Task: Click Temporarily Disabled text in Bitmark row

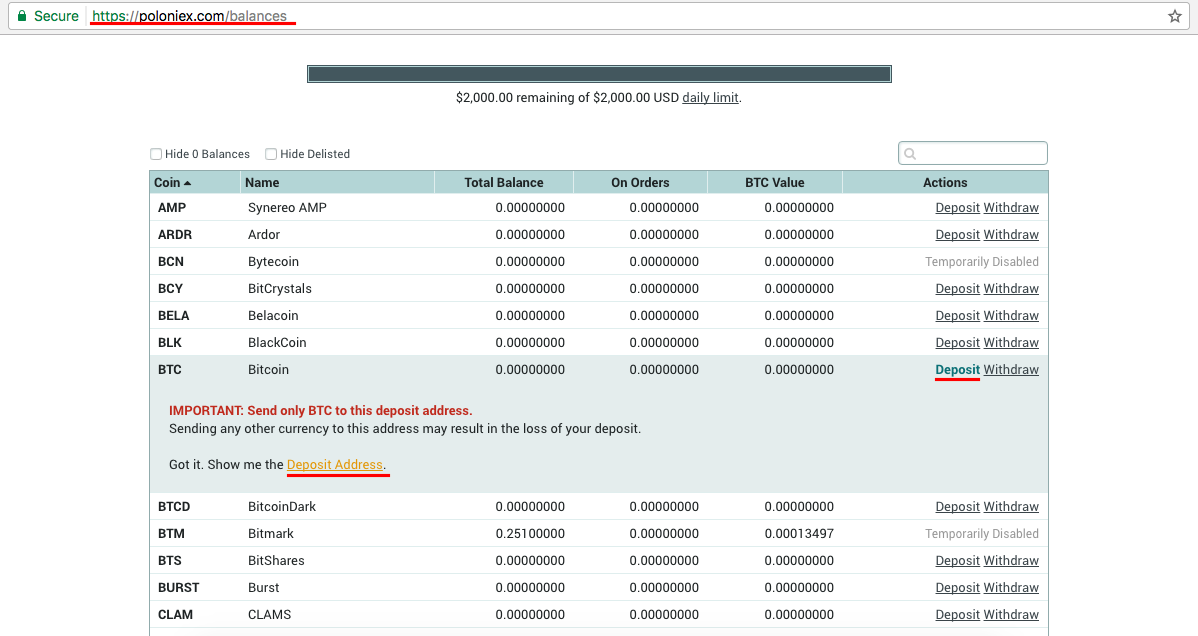Action: (982, 534)
